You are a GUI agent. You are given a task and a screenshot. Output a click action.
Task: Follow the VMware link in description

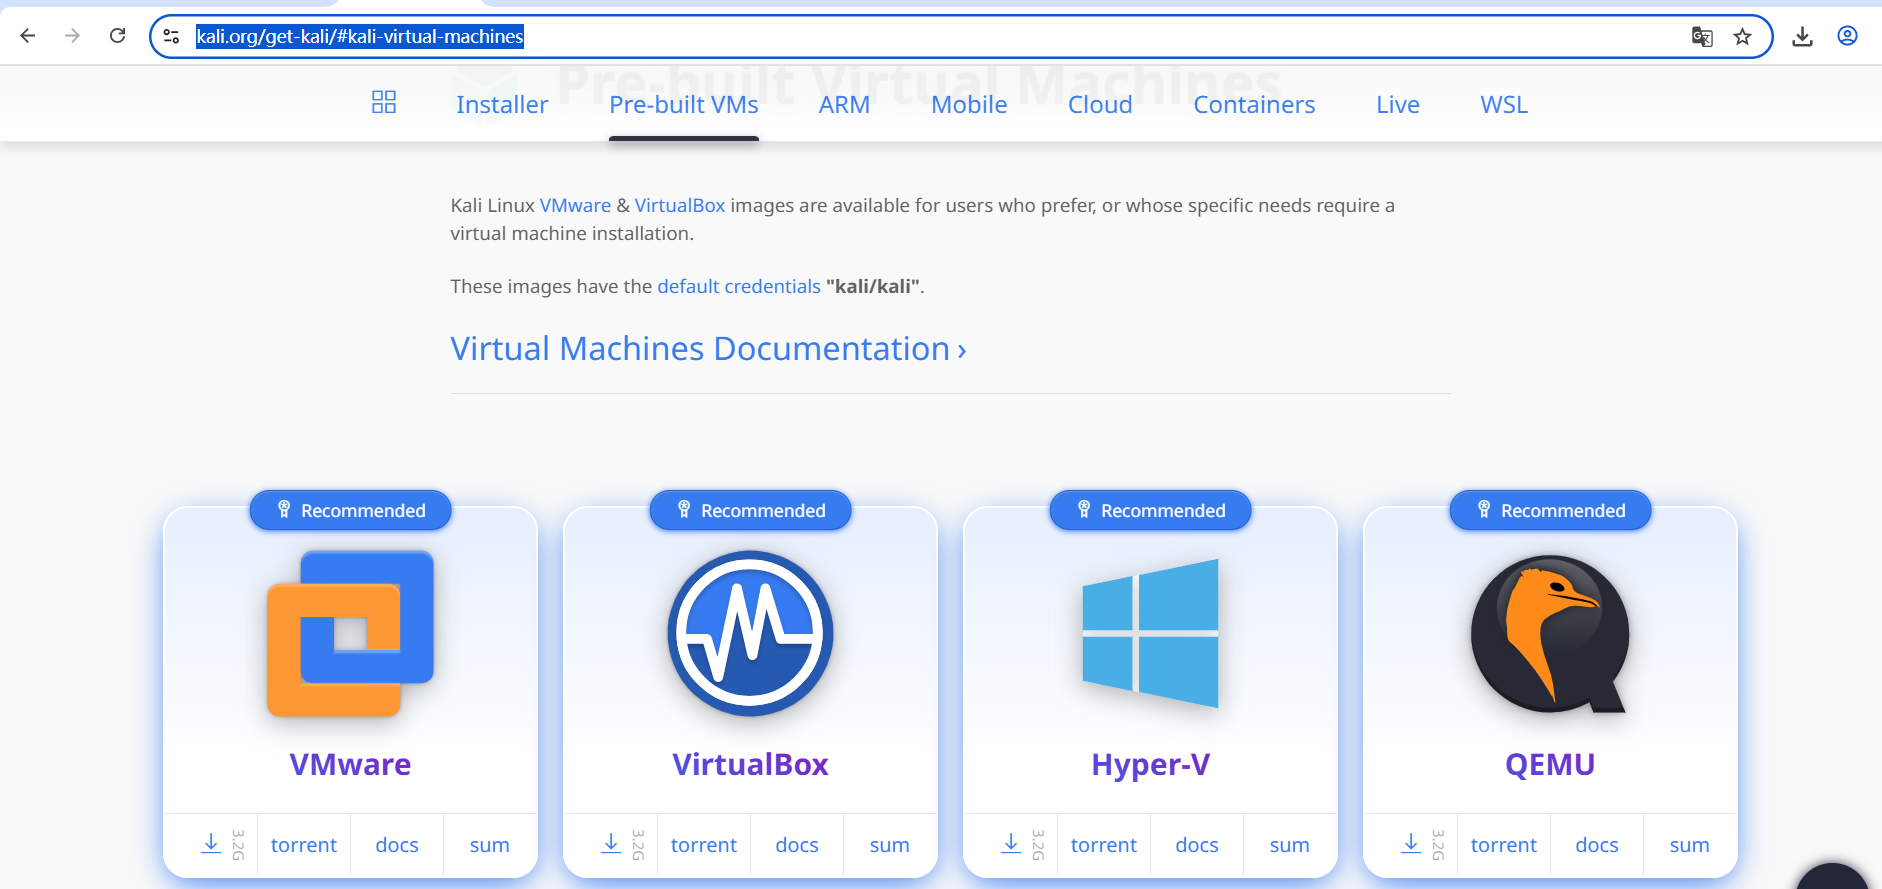575,205
